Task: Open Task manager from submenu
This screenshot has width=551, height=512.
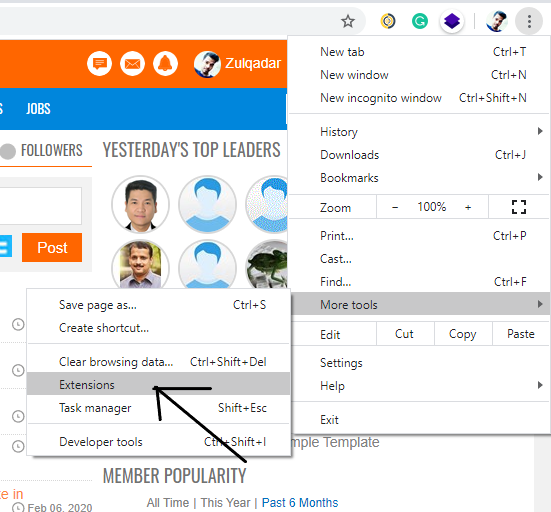Action: 158,408
